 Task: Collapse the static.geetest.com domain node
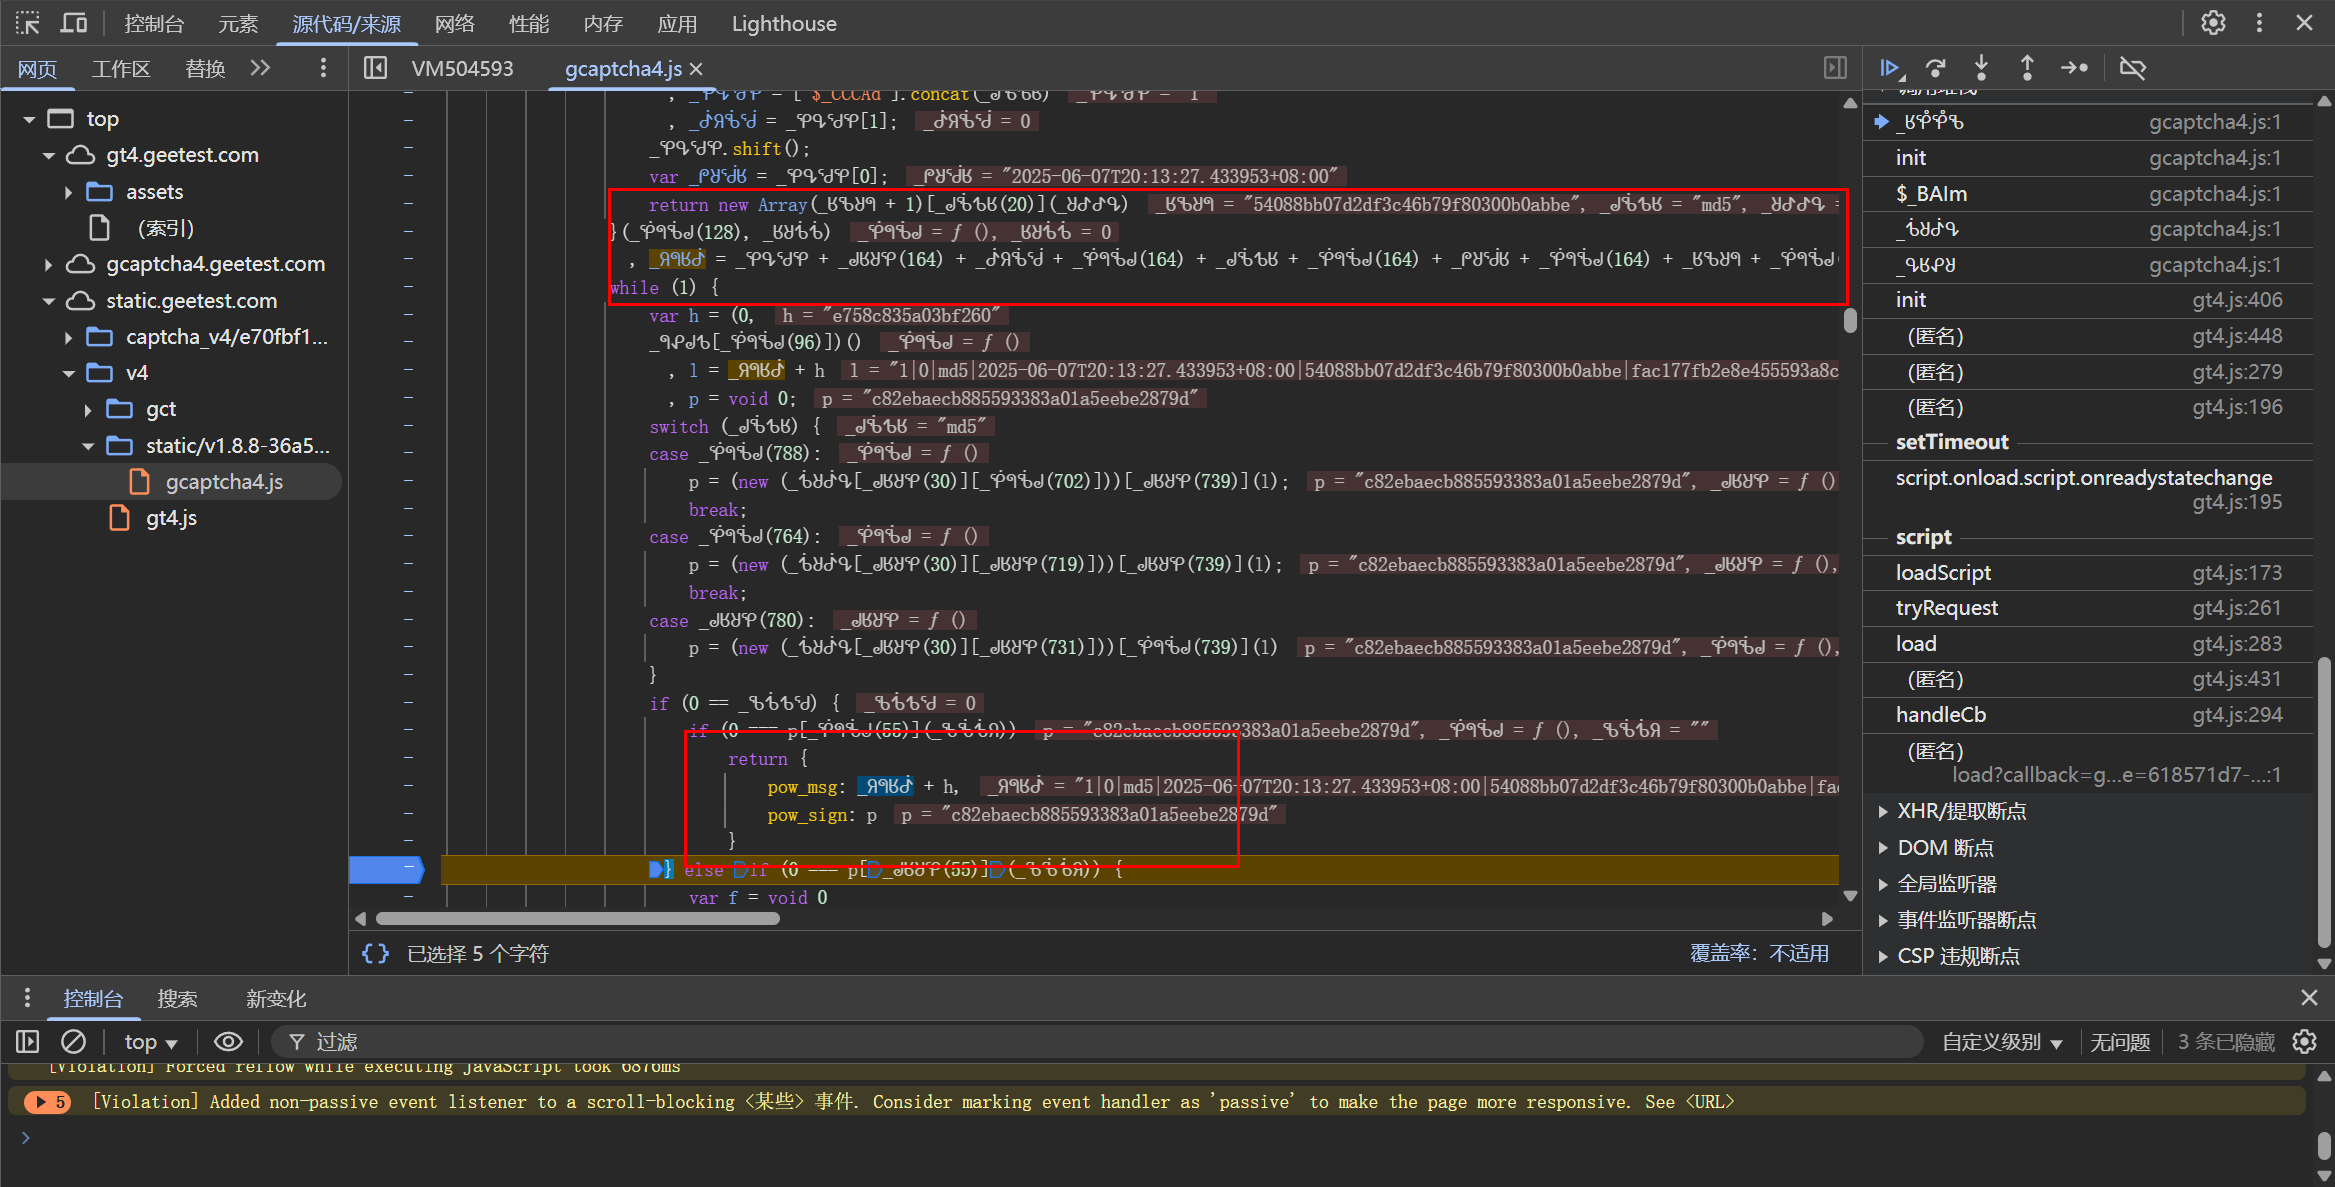tap(48, 300)
